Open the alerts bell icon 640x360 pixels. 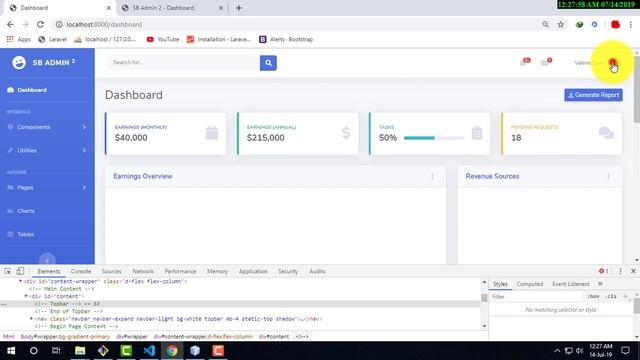coord(524,62)
